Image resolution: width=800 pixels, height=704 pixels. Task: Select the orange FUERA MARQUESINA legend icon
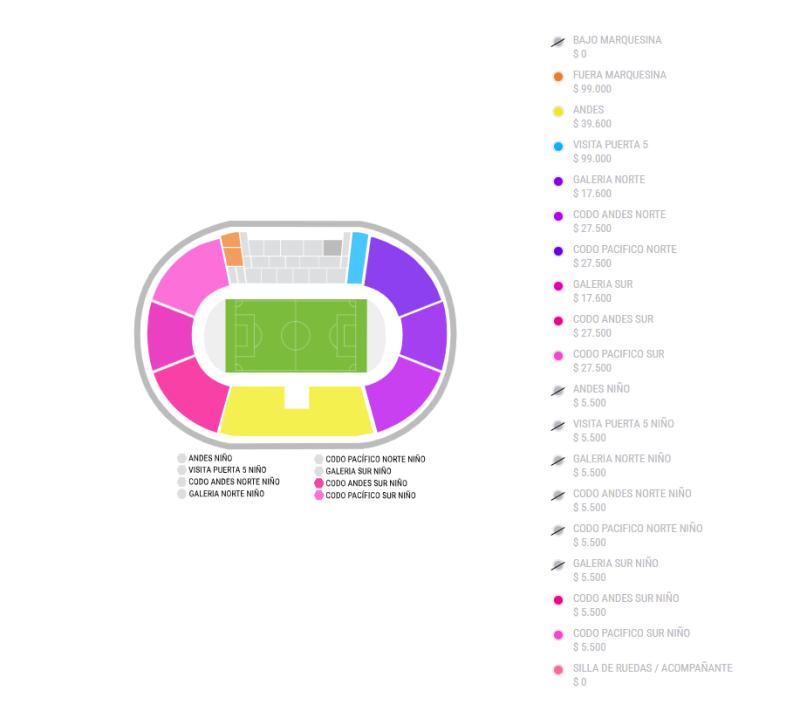[556, 75]
